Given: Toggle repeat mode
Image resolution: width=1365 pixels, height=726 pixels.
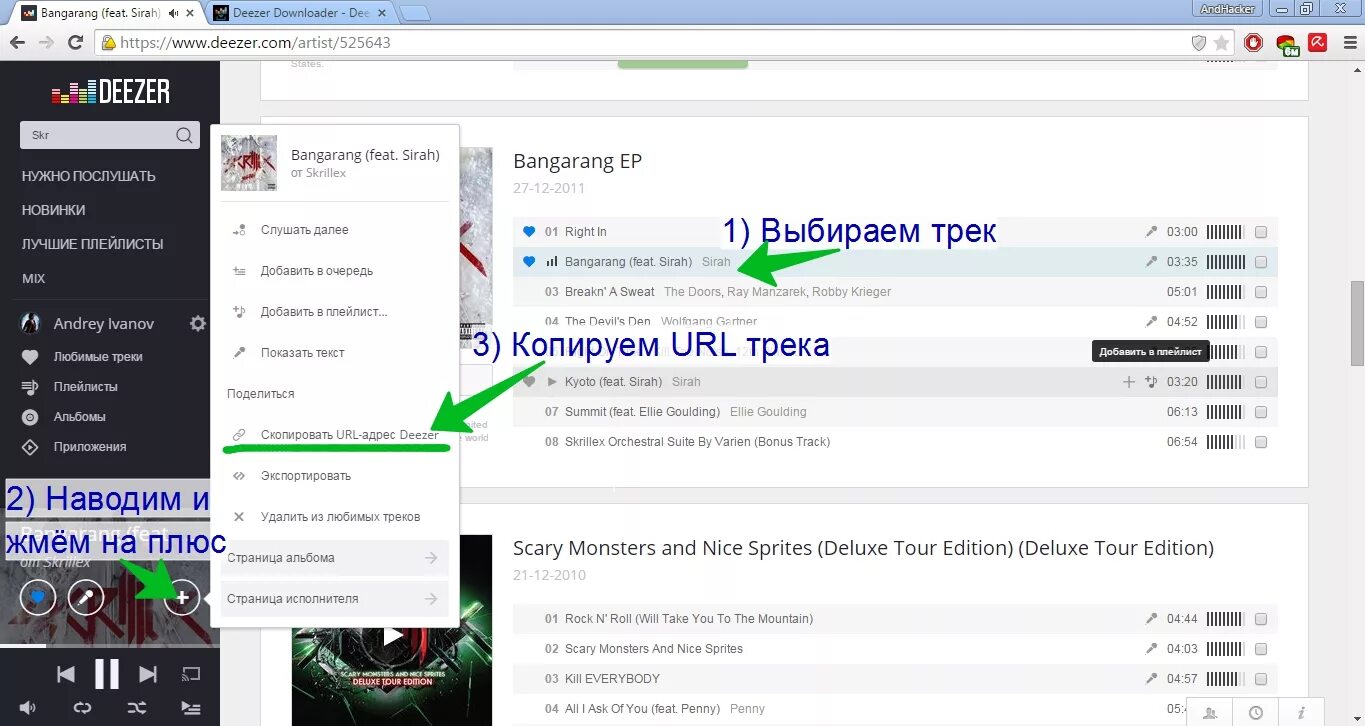Looking at the screenshot, I should 82,708.
